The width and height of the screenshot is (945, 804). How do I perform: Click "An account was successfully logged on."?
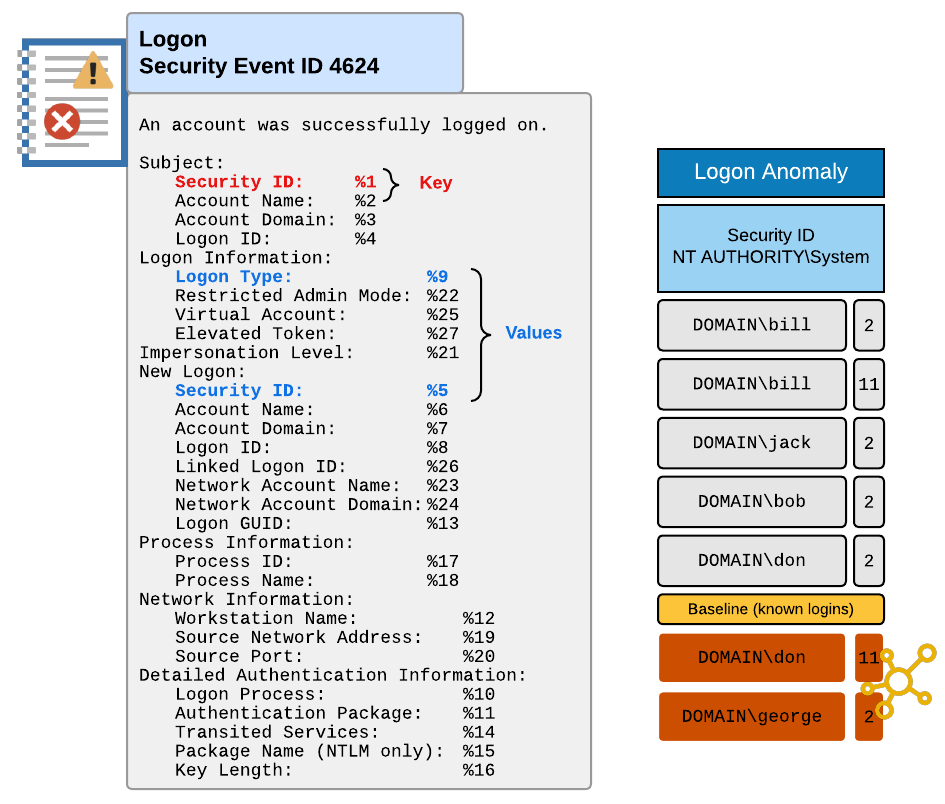pos(344,125)
